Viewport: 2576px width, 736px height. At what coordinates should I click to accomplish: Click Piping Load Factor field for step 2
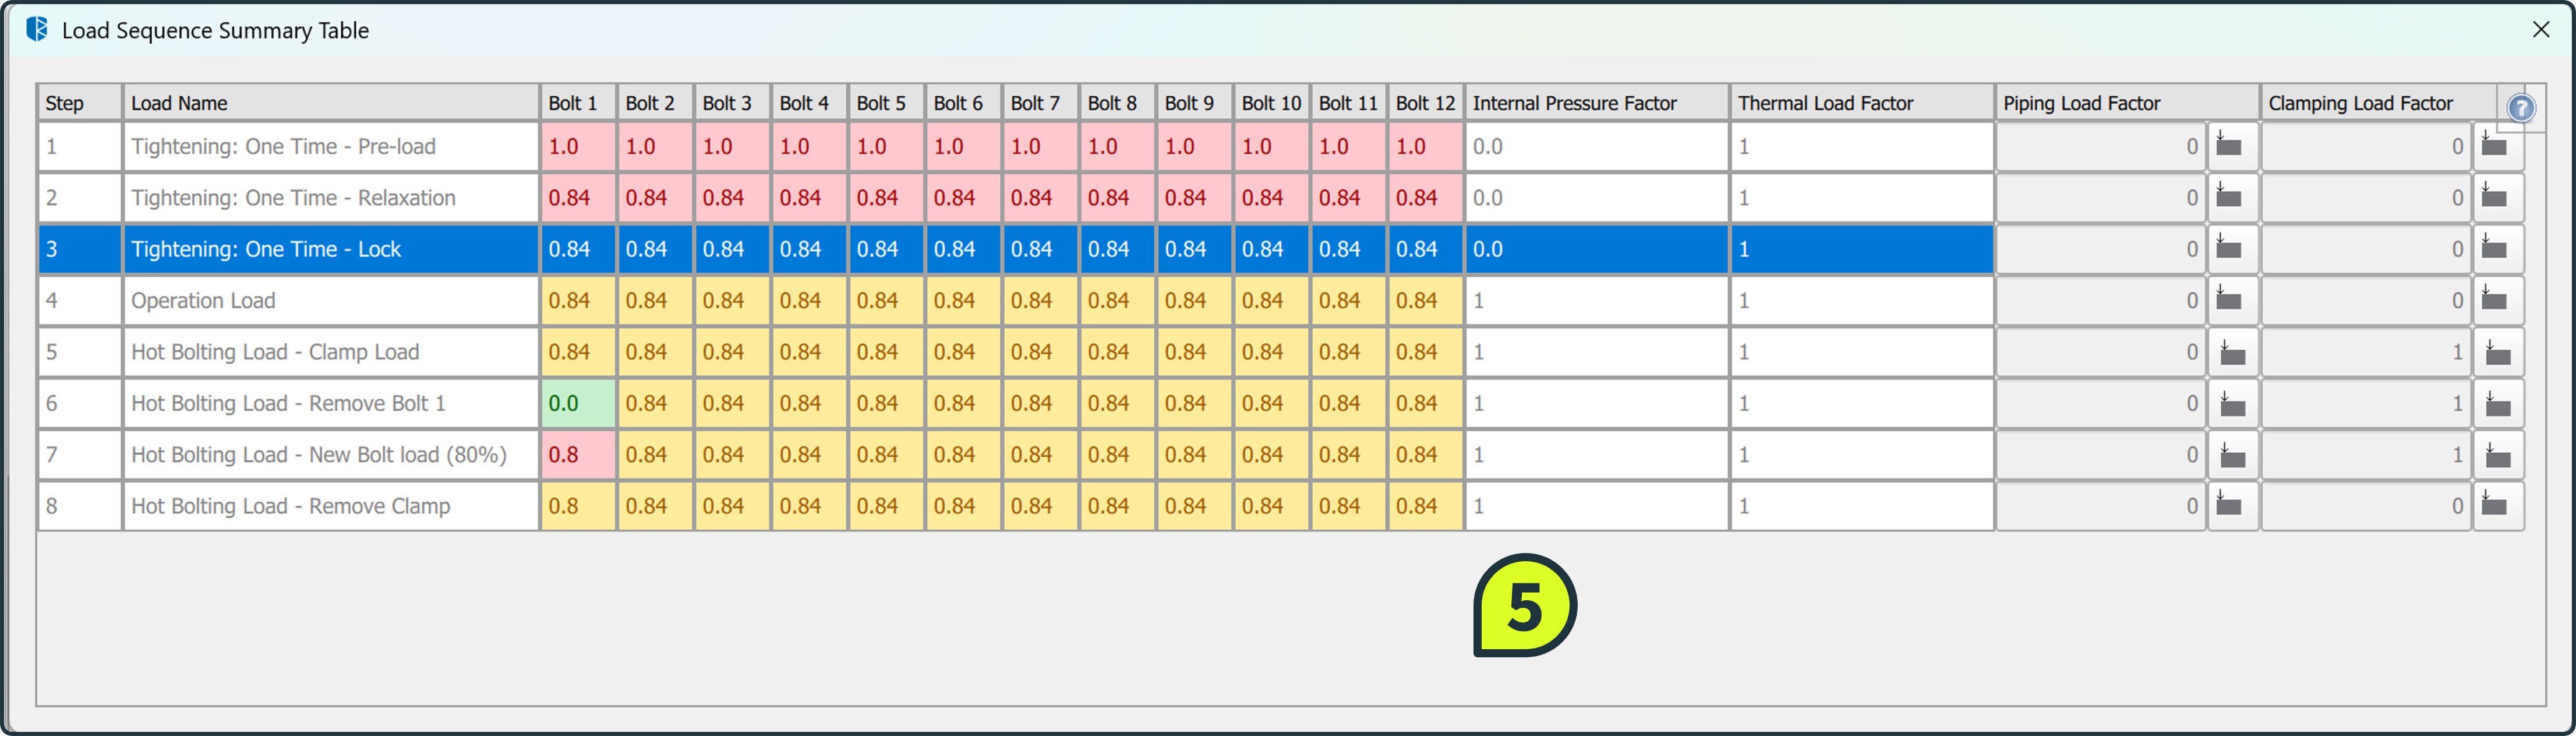(x=2100, y=198)
